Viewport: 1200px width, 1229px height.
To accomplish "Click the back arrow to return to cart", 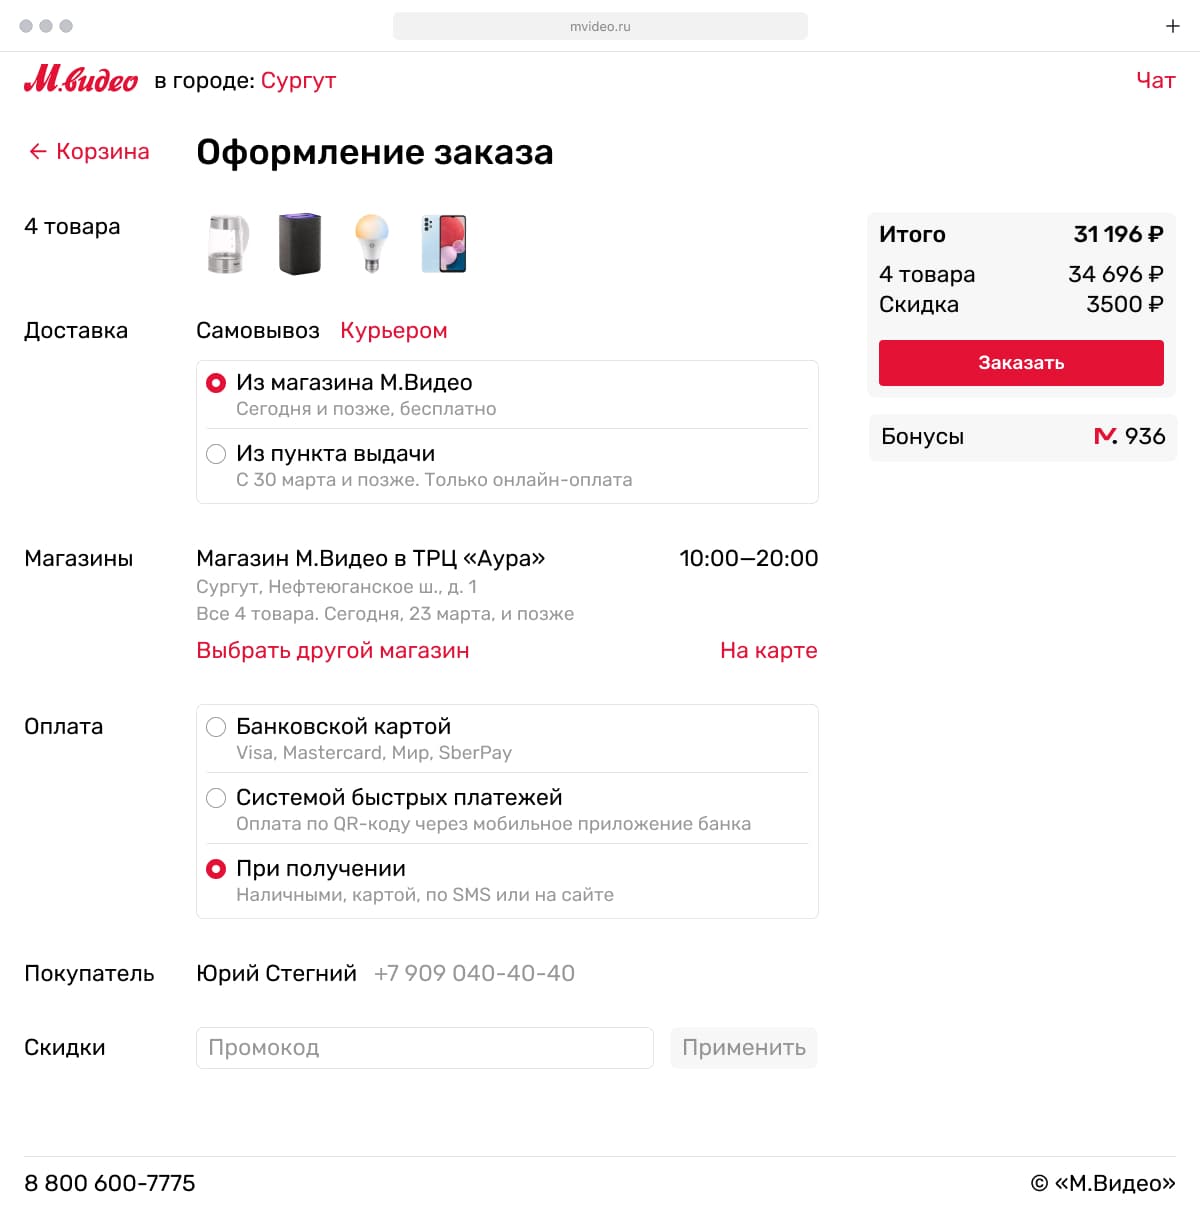I will (x=37, y=151).
